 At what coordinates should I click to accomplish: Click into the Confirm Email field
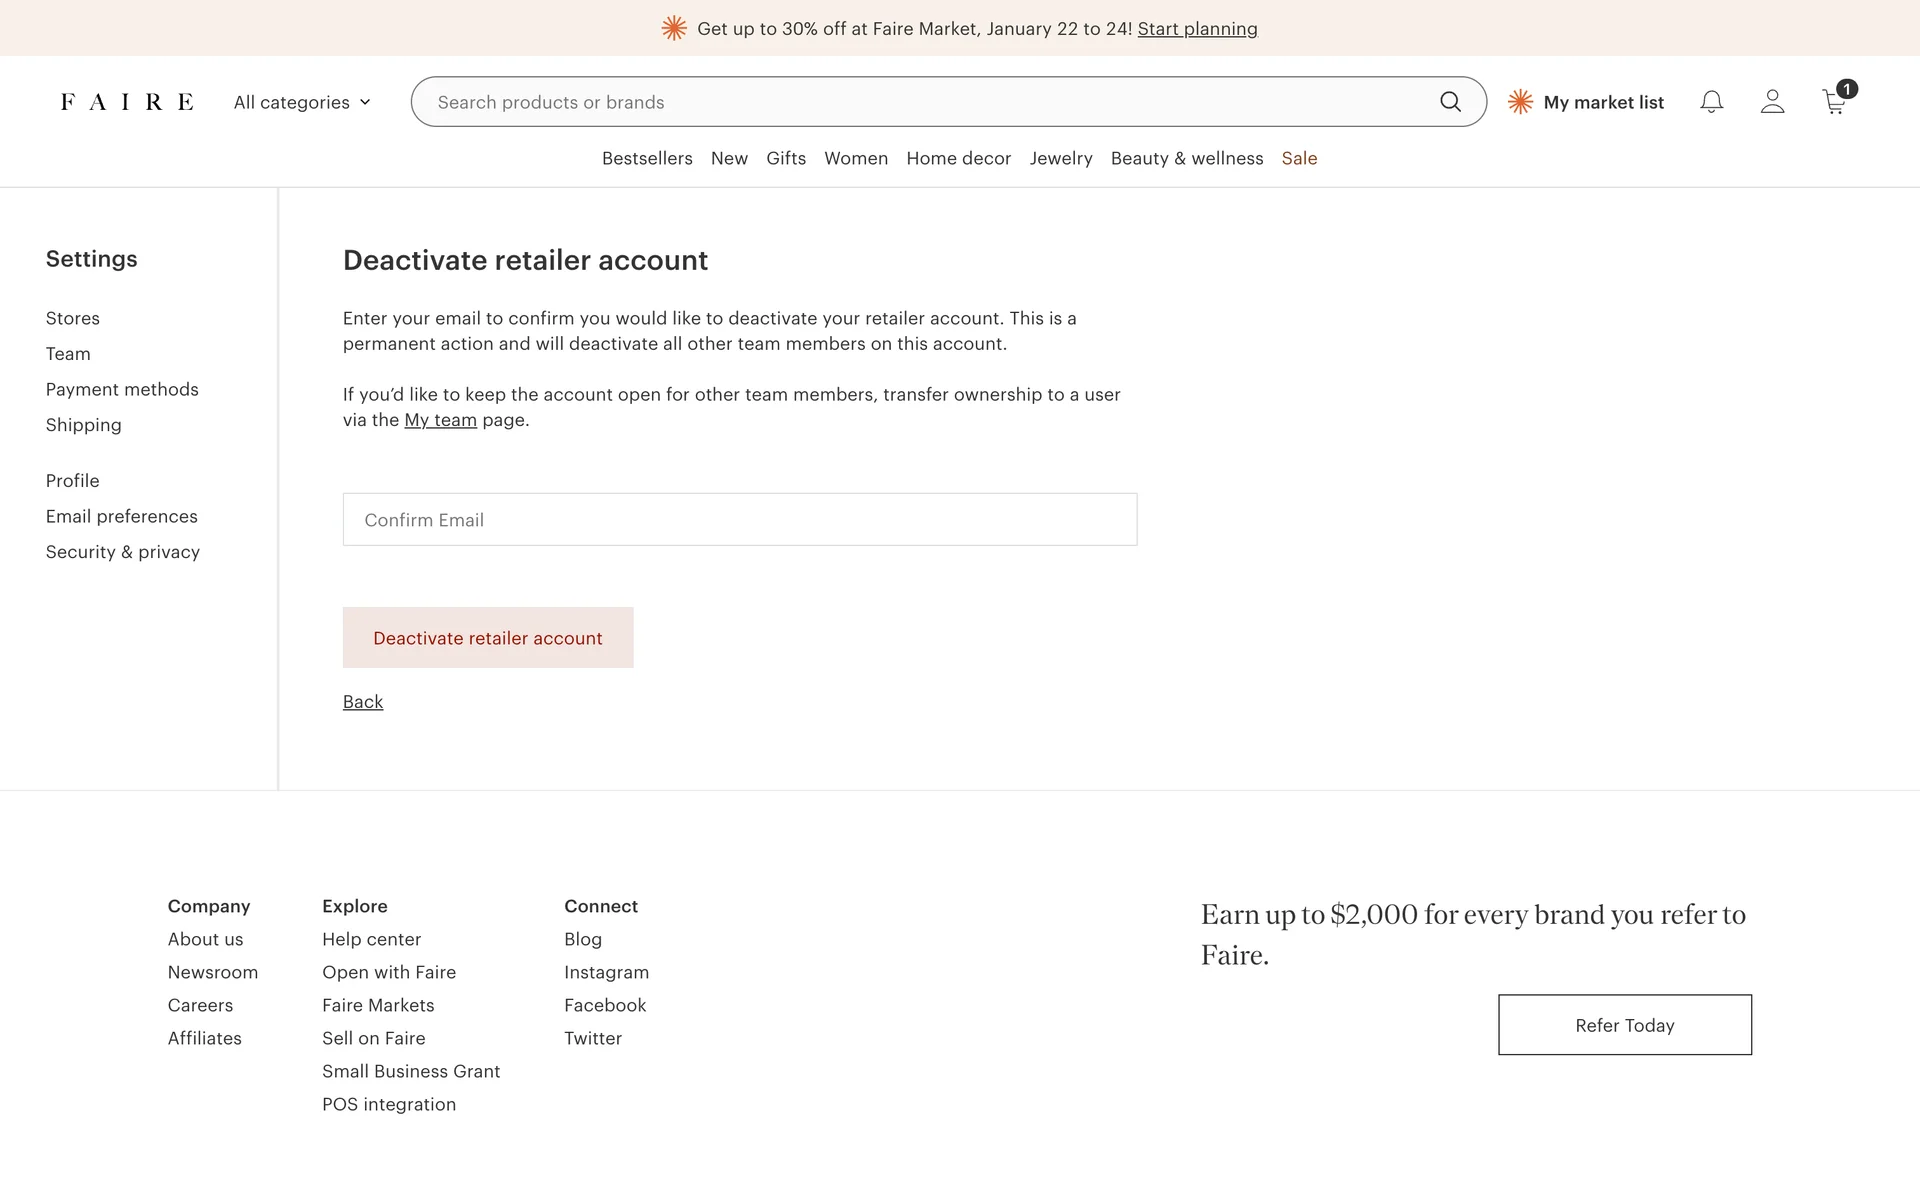pyautogui.click(x=740, y=519)
